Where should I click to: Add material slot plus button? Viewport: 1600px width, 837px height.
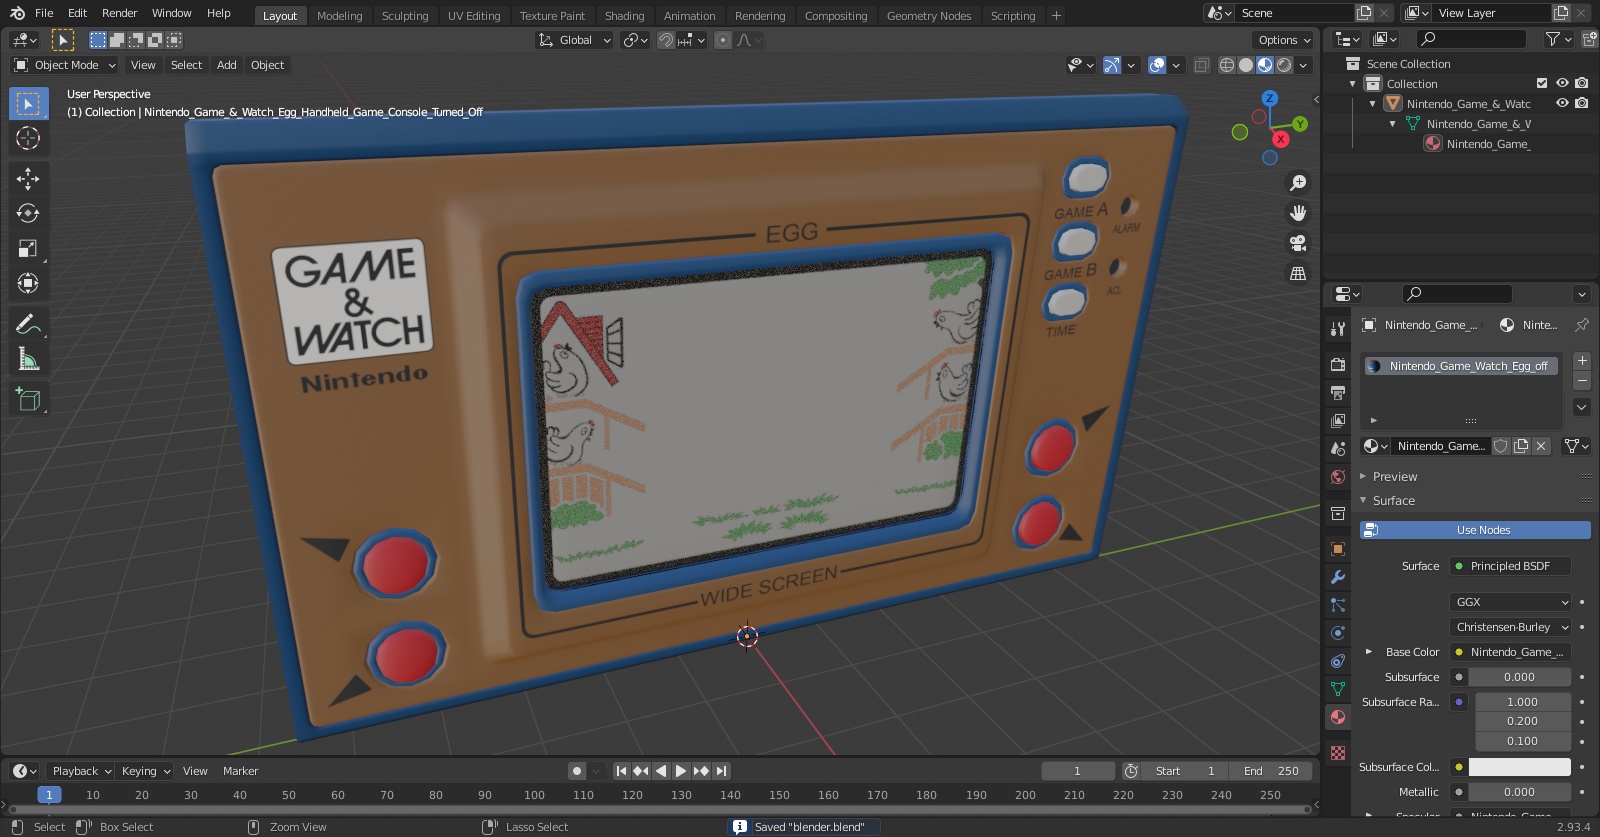[x=1582, y=360]
